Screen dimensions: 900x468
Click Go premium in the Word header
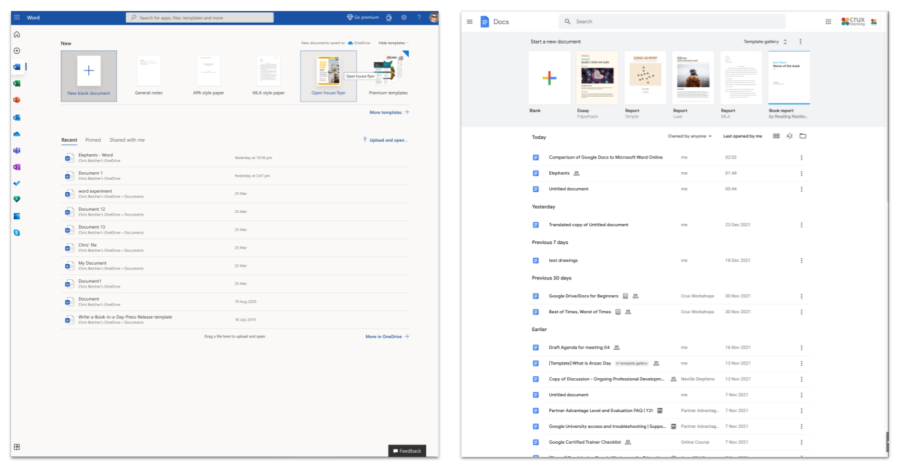point(363,18)
